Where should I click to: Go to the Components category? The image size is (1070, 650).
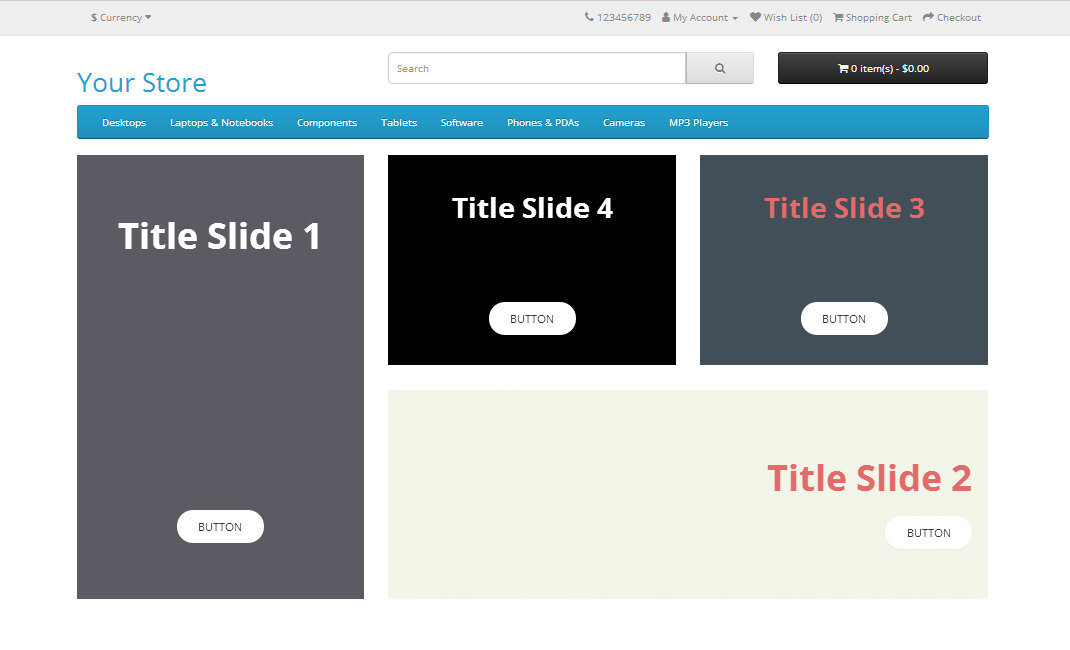(327, 123)
